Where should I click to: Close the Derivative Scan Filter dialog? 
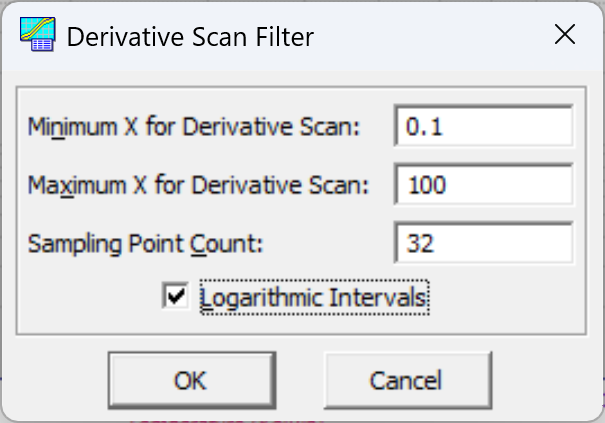[565, 34]
